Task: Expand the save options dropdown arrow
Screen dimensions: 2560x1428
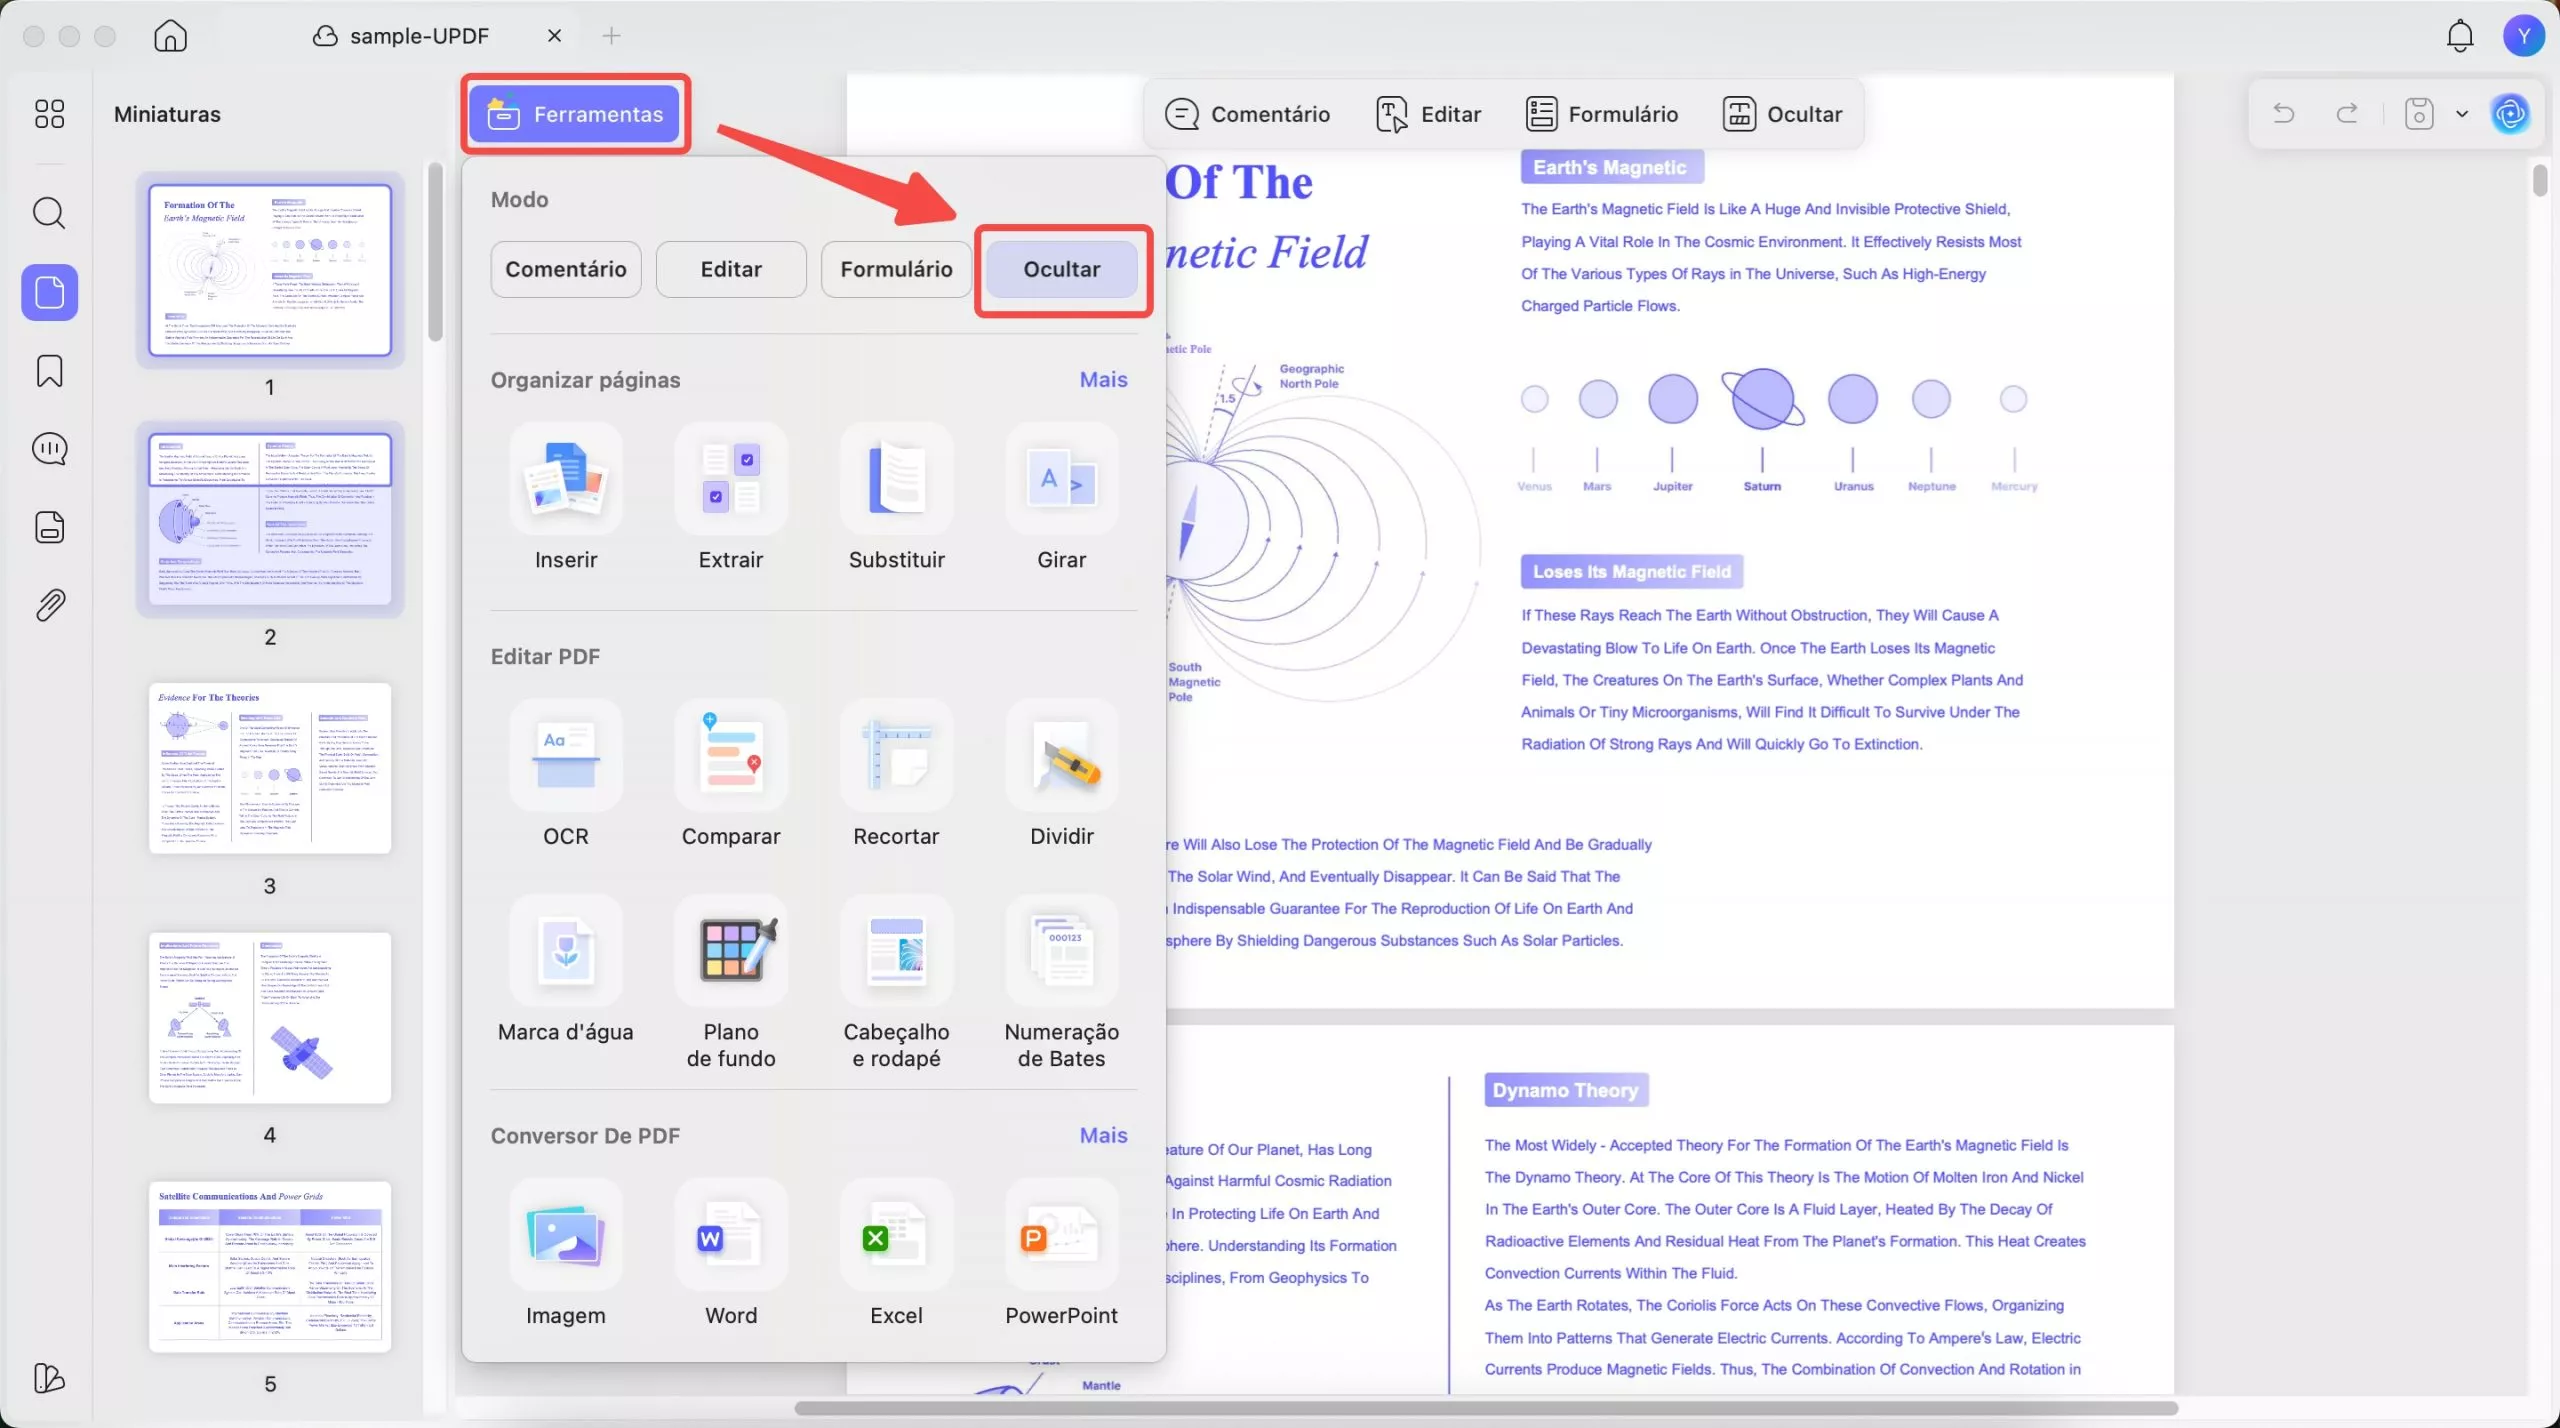Action: click(2462, 114)
